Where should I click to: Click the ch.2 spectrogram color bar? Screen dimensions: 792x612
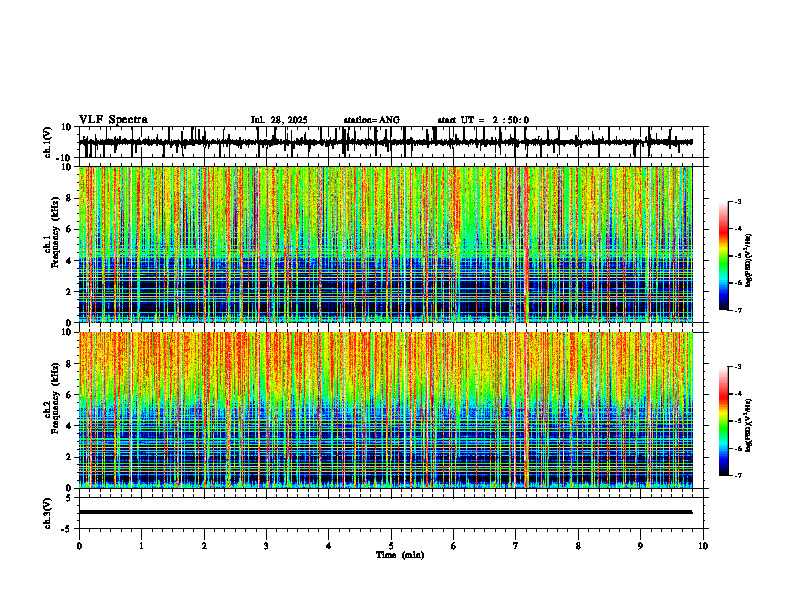[x=723, y=421]
